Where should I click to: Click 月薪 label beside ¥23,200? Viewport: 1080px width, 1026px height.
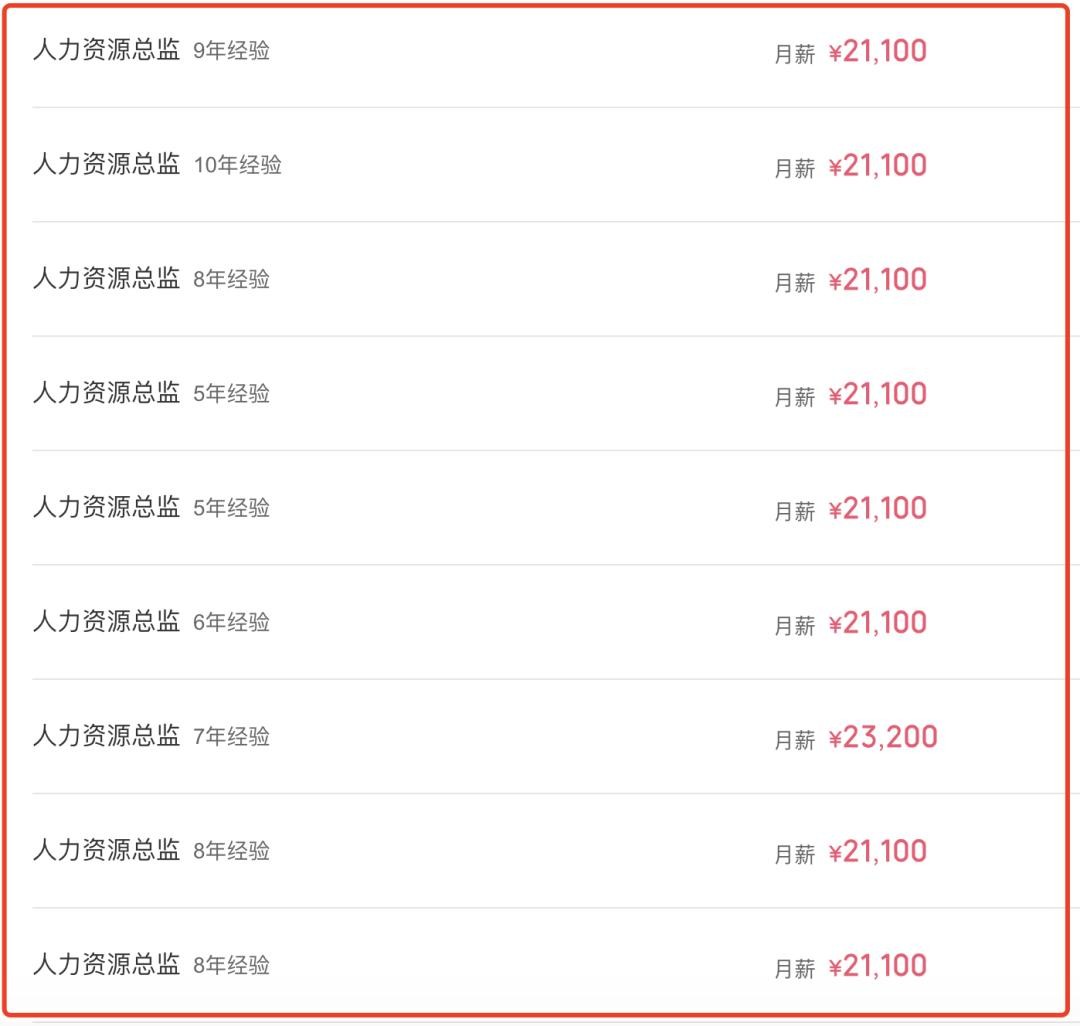point(795,740)
